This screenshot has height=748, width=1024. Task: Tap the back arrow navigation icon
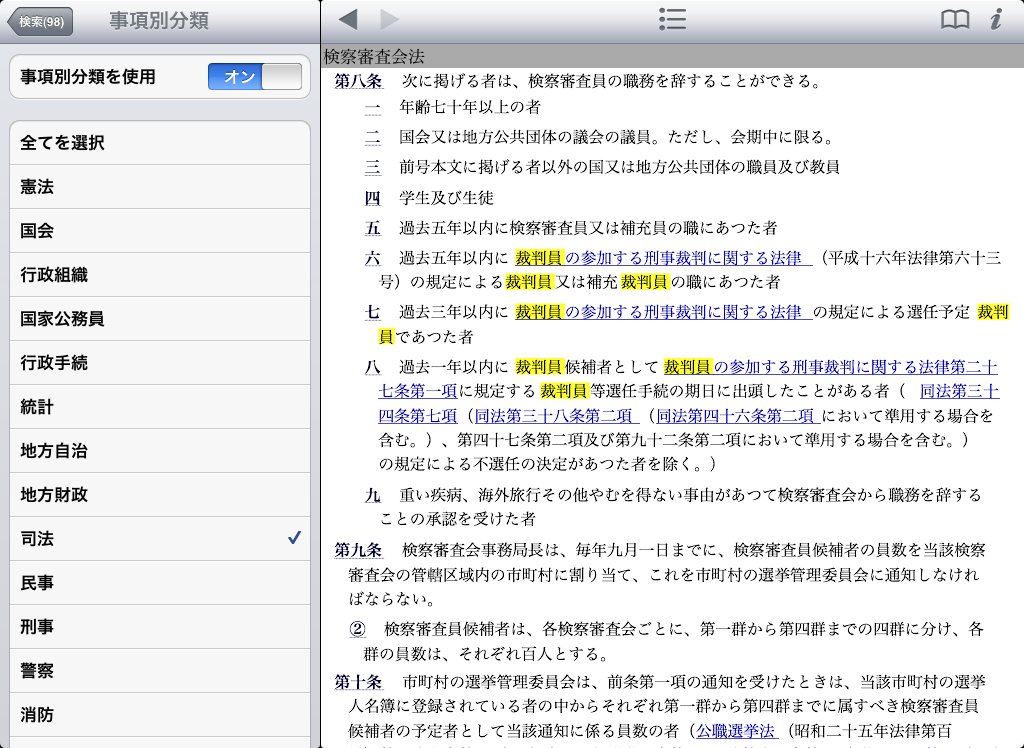348,19
